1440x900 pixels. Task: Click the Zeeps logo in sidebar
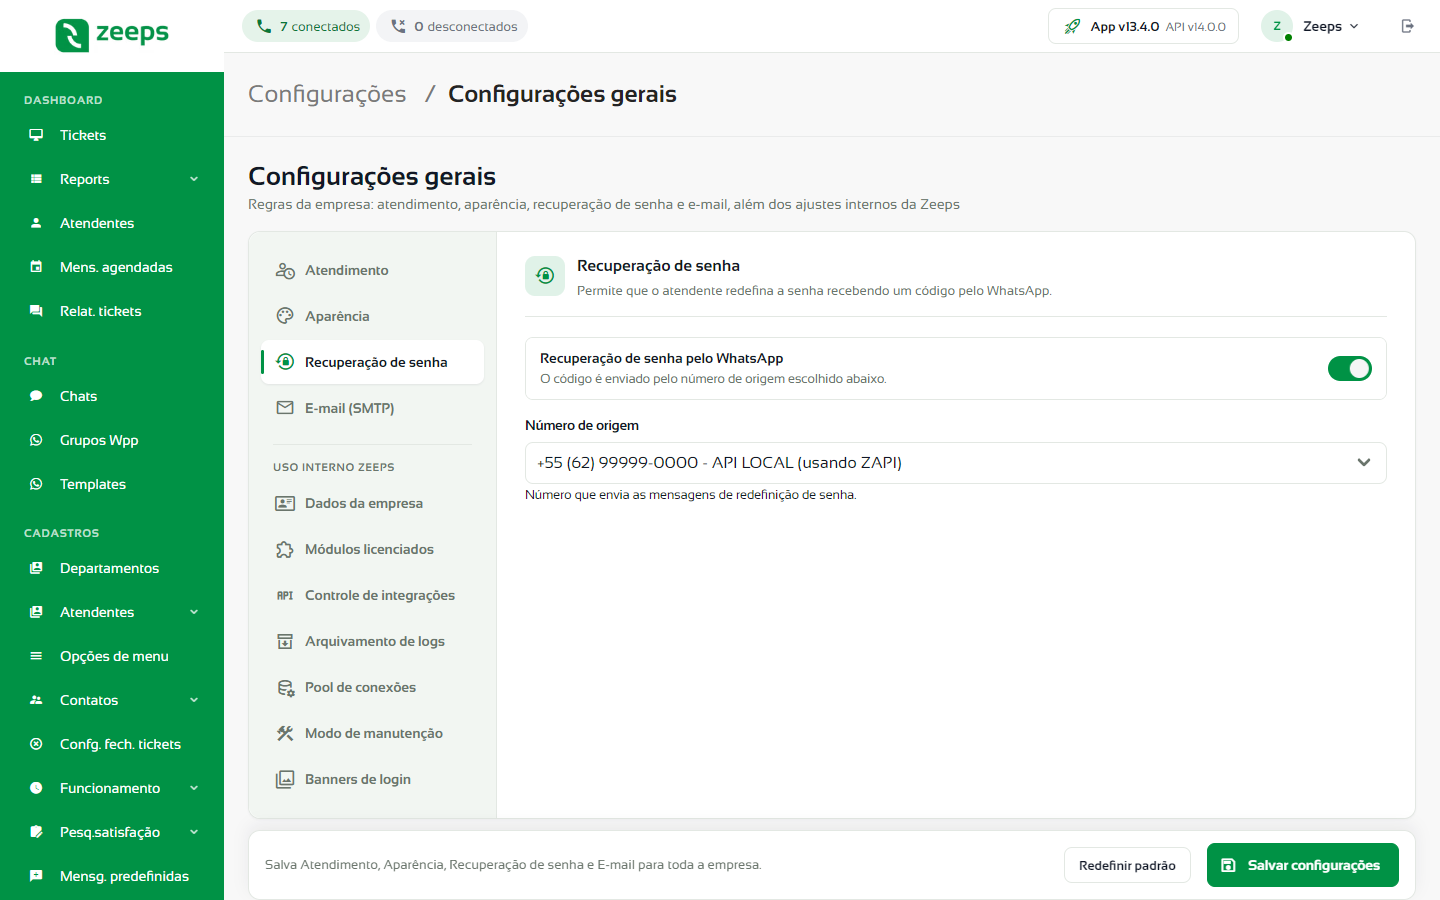tap(112, 35)
